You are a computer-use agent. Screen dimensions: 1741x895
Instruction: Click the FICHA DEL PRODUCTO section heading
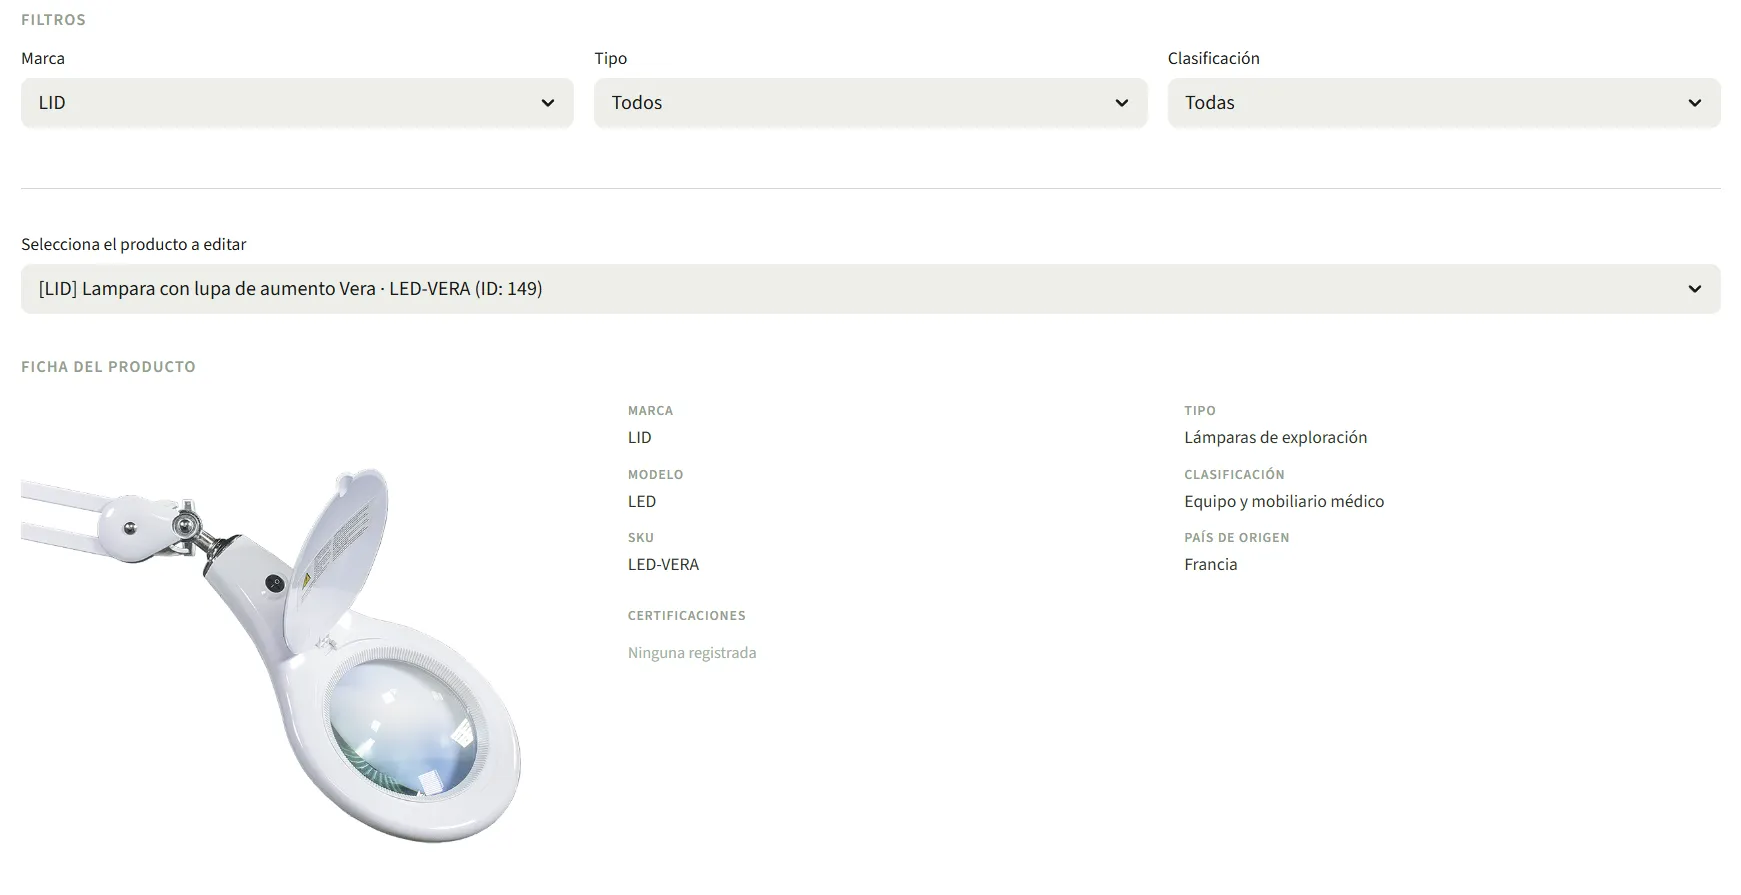[108, 367]
